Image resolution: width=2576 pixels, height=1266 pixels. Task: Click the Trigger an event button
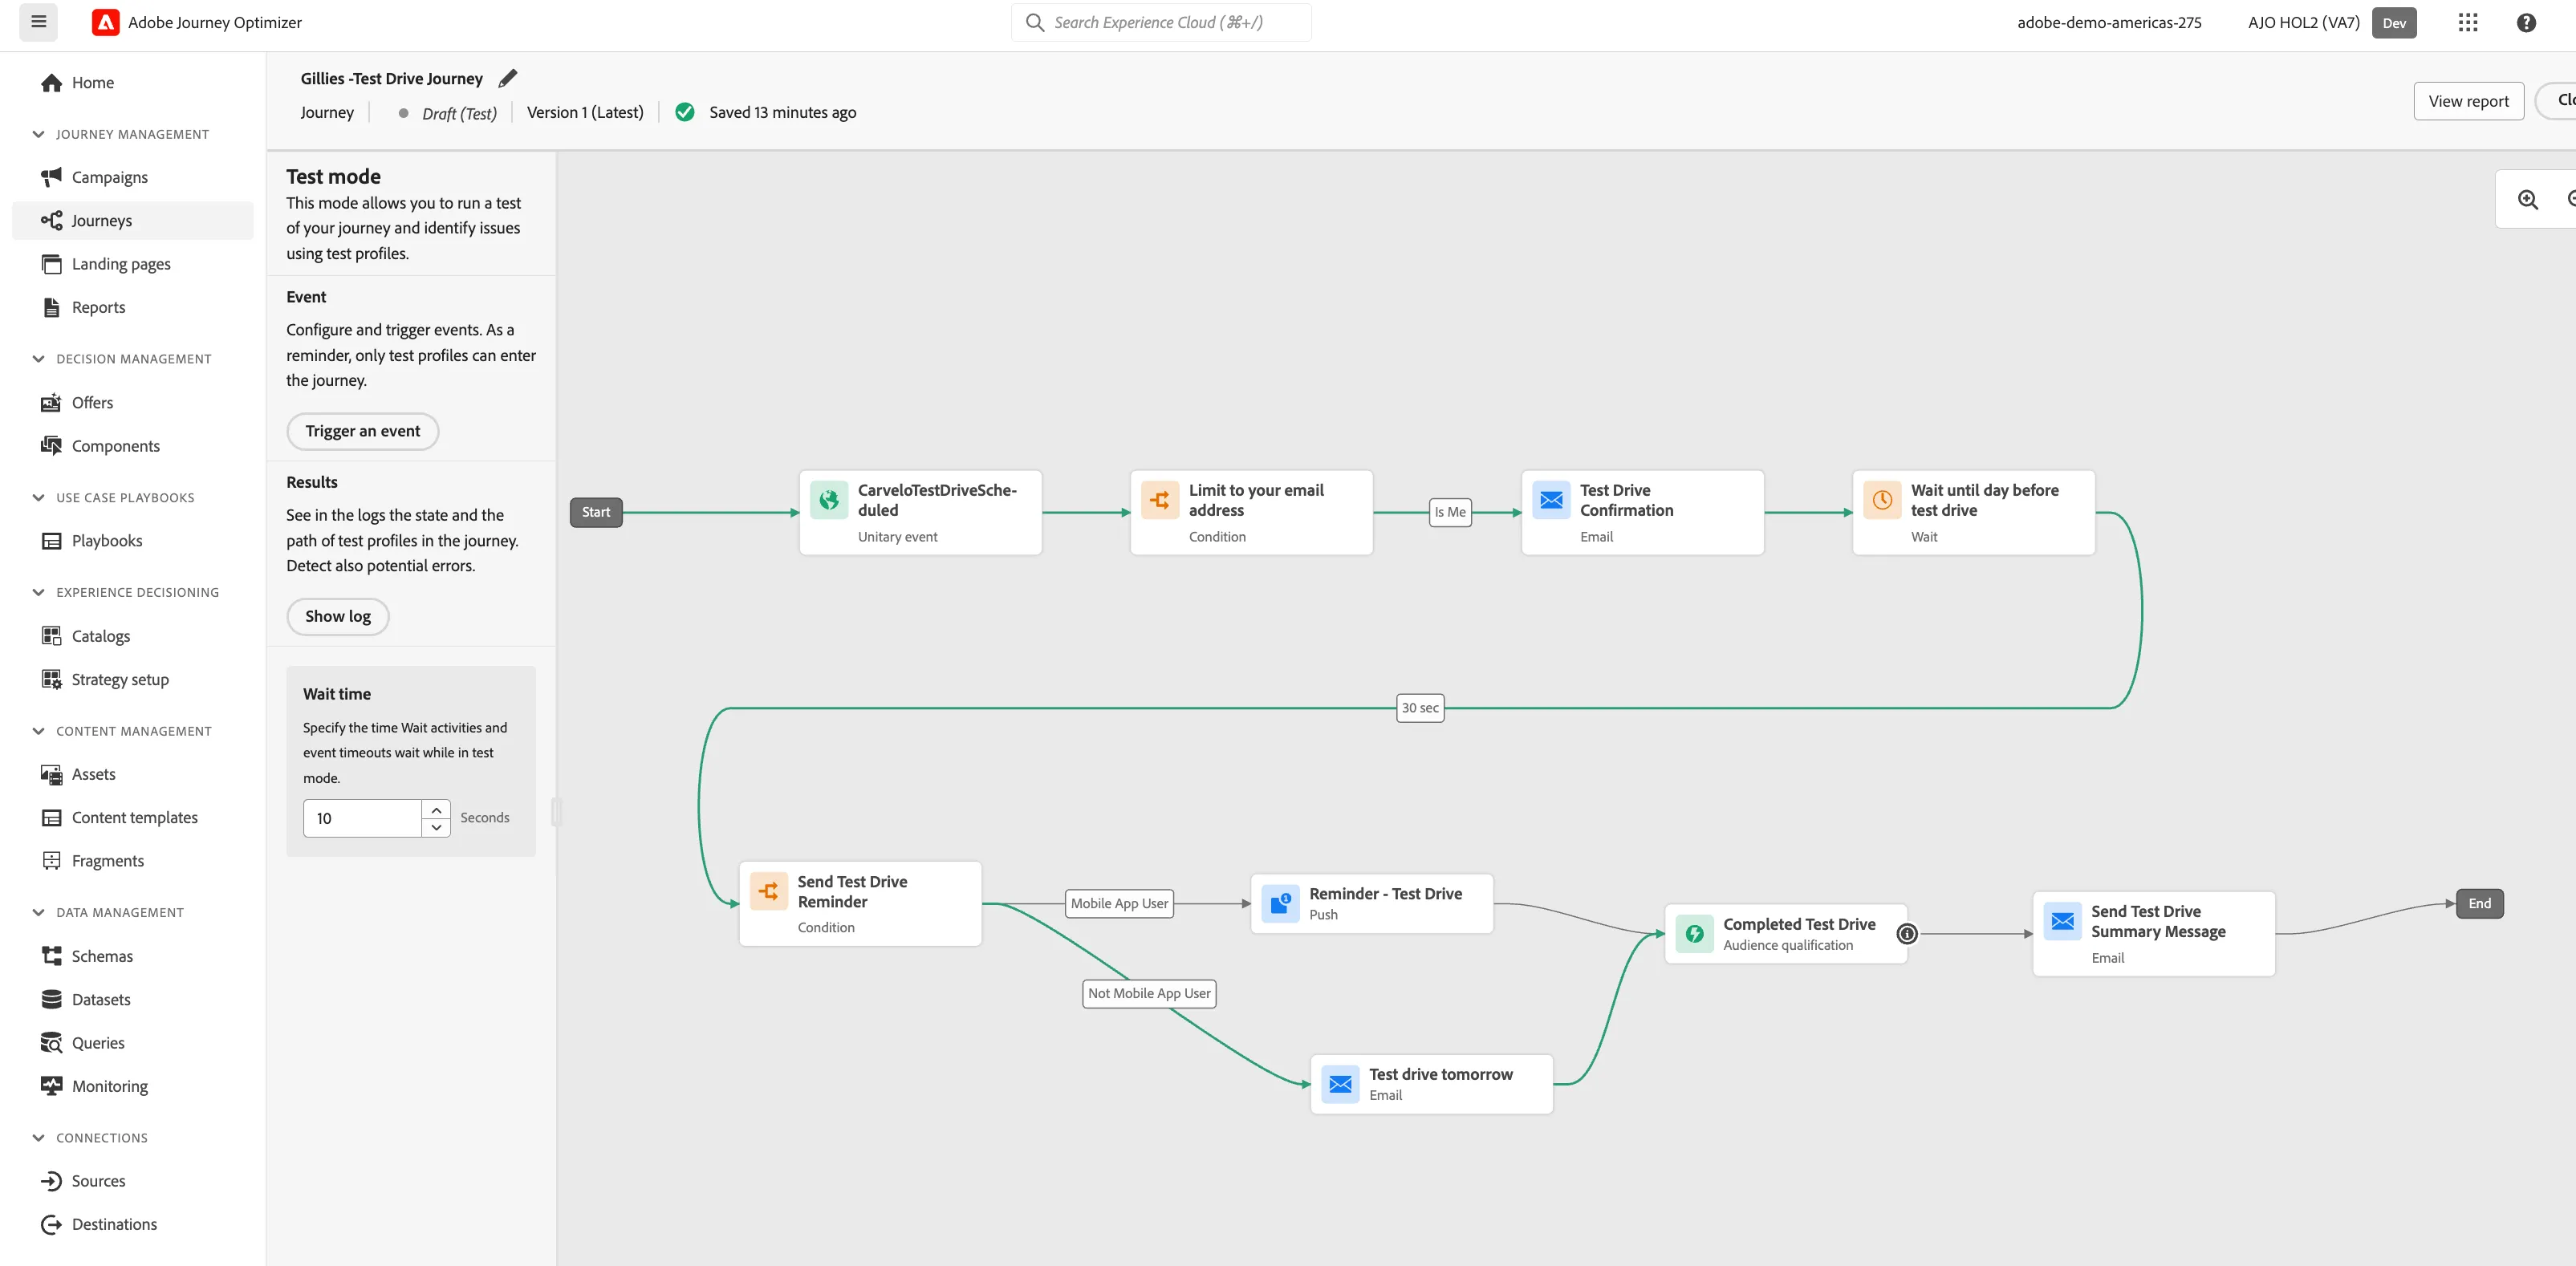(362, 431)
